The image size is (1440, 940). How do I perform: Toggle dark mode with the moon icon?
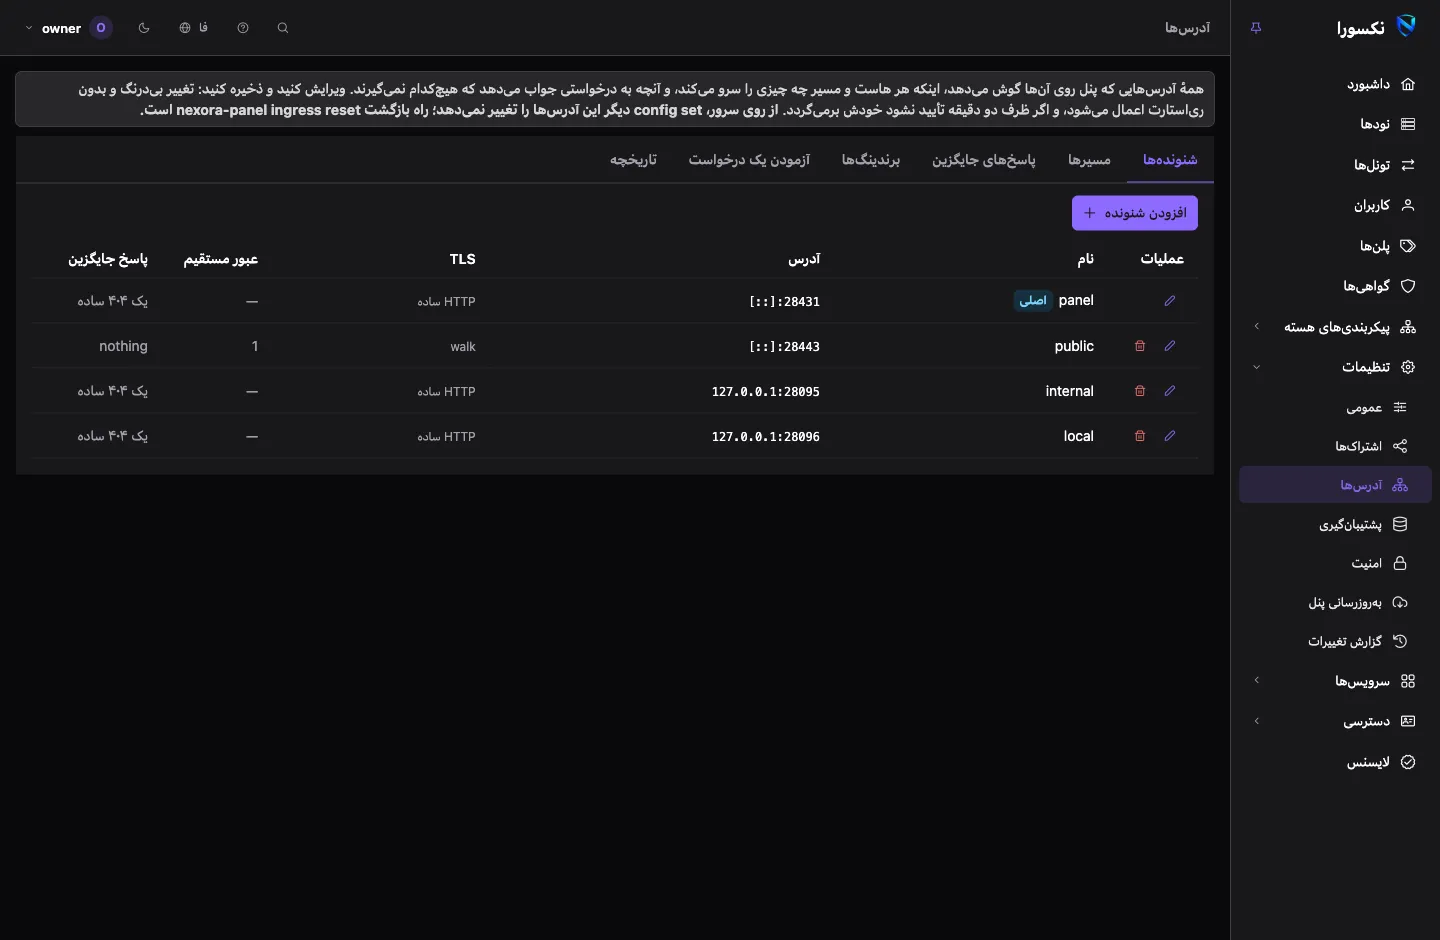coord(144,28)
